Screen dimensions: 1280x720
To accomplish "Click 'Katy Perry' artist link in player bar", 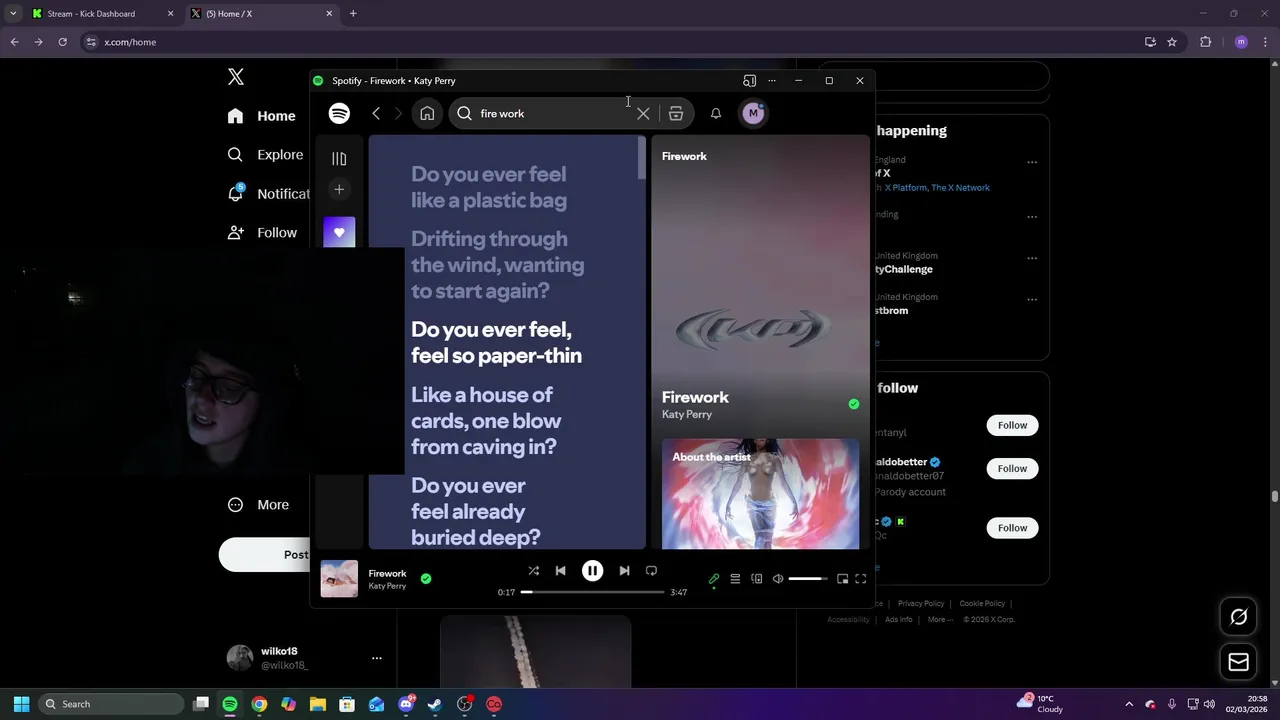I will point(387,586).
